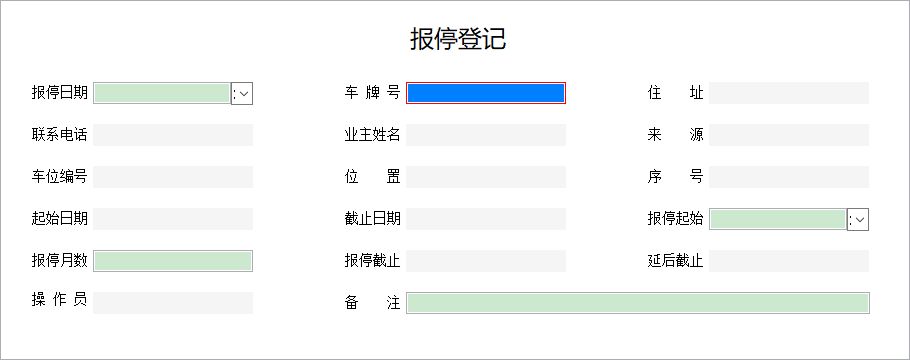Image resolution: width=910 pixels, height=360 pixels.
Task: Click the 延后截止 field
Action: 789,261
